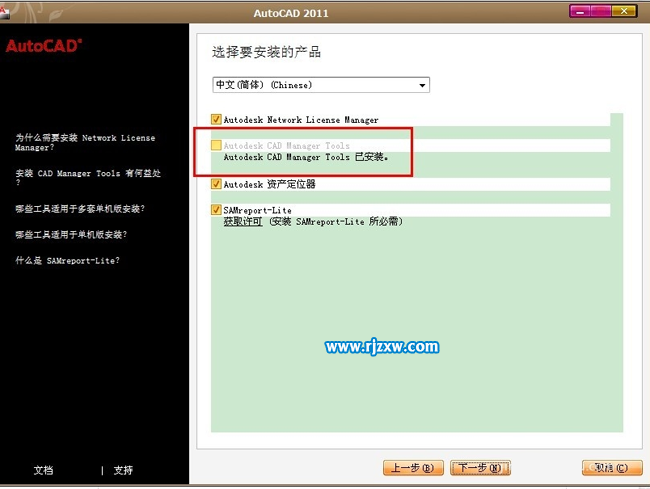Open the 支持 link at bottom
This screenshot has width=650, height=489.
(x=123, y=470)
